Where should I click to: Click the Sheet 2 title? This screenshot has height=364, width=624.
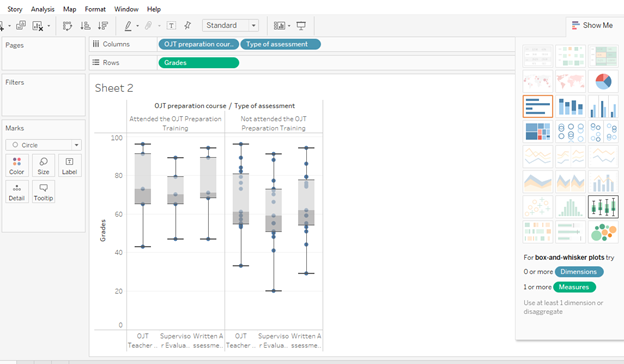click(114, 88)
